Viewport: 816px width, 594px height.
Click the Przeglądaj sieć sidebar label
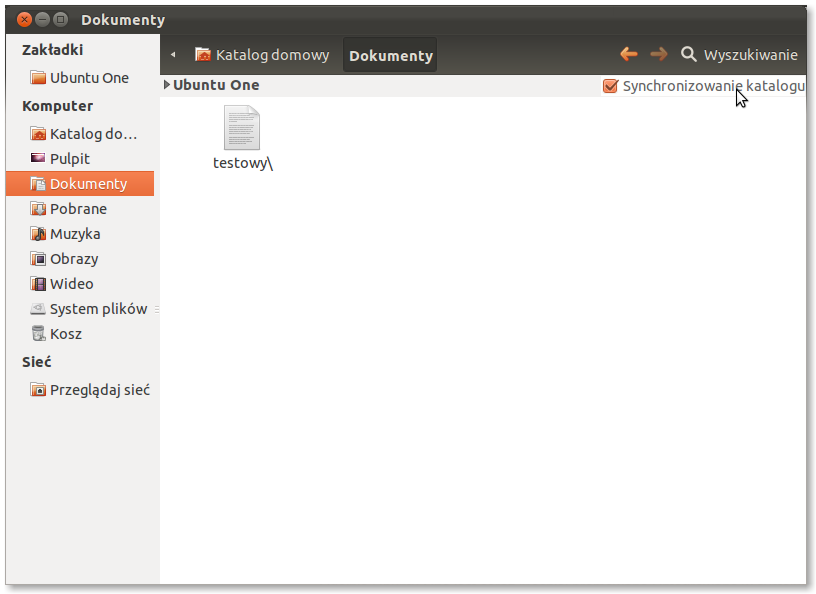[x=99, y=390]
